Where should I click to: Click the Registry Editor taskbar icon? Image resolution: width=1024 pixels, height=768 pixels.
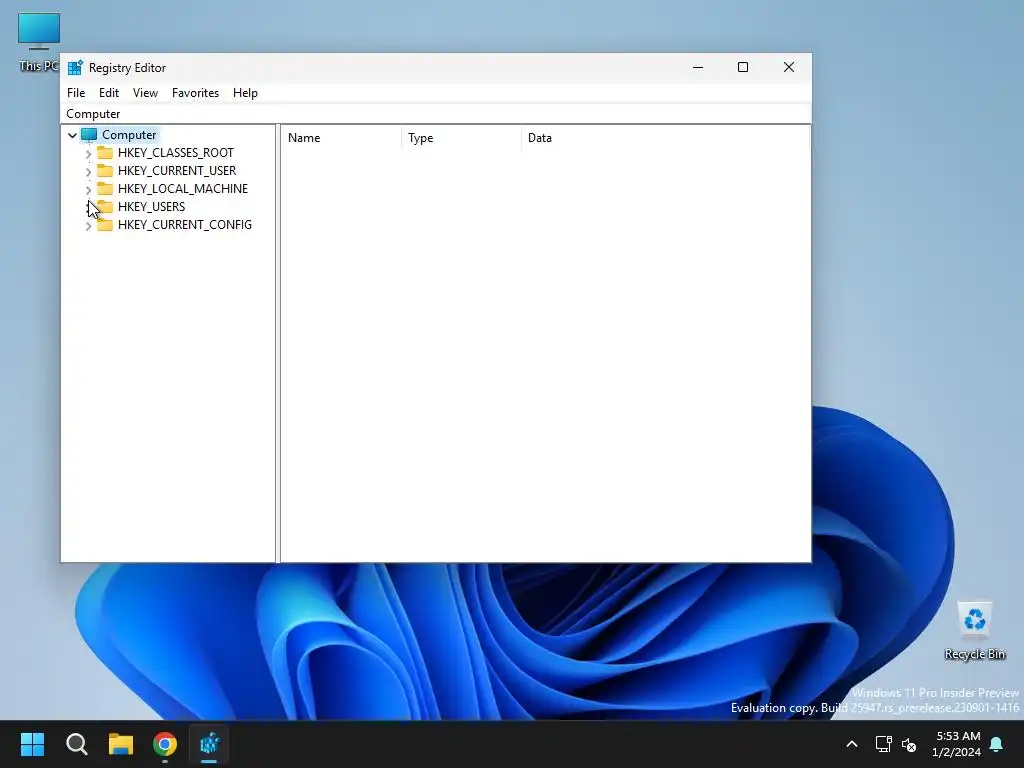[209, 744]
